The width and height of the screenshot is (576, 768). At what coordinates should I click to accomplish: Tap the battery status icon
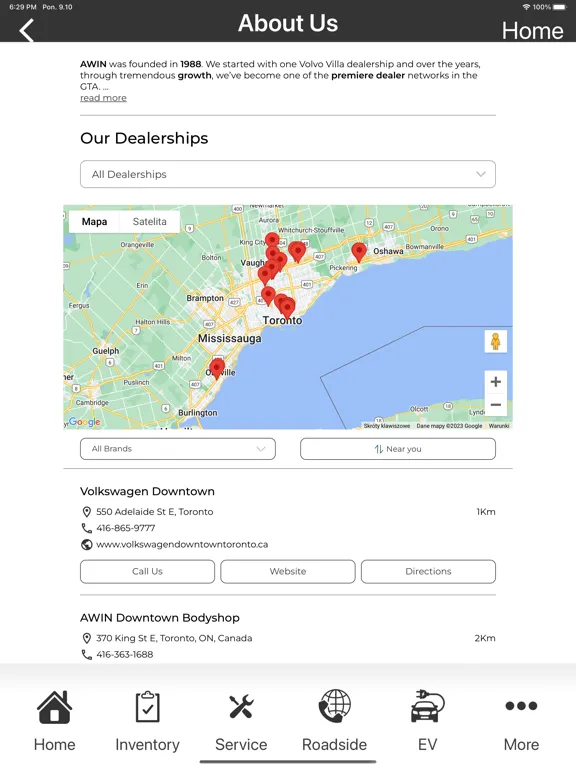(x=560, y=7)
